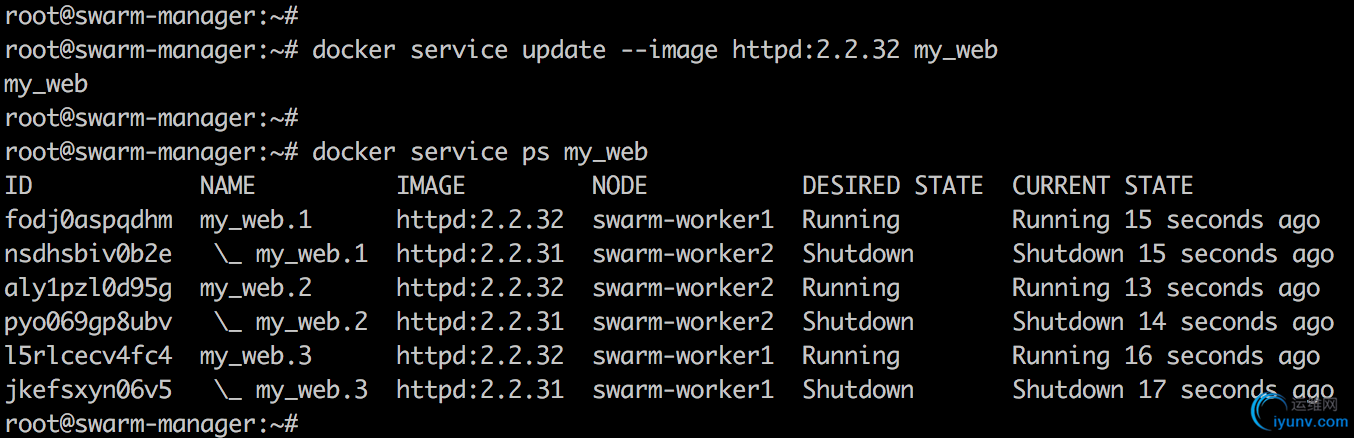Viewport: 1354px width, 438px height.
Task: Select the jkefsxyn06v5 task ID
Action: 88,390
